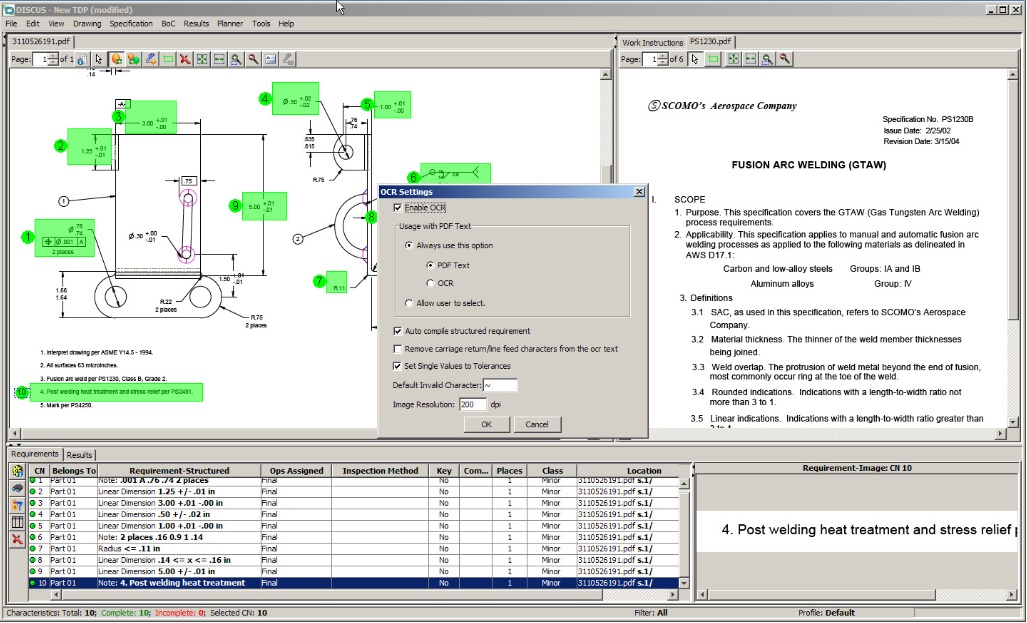Select the OCR radio button
This screenshot has width=1027, height=623.
coord(430,283)
